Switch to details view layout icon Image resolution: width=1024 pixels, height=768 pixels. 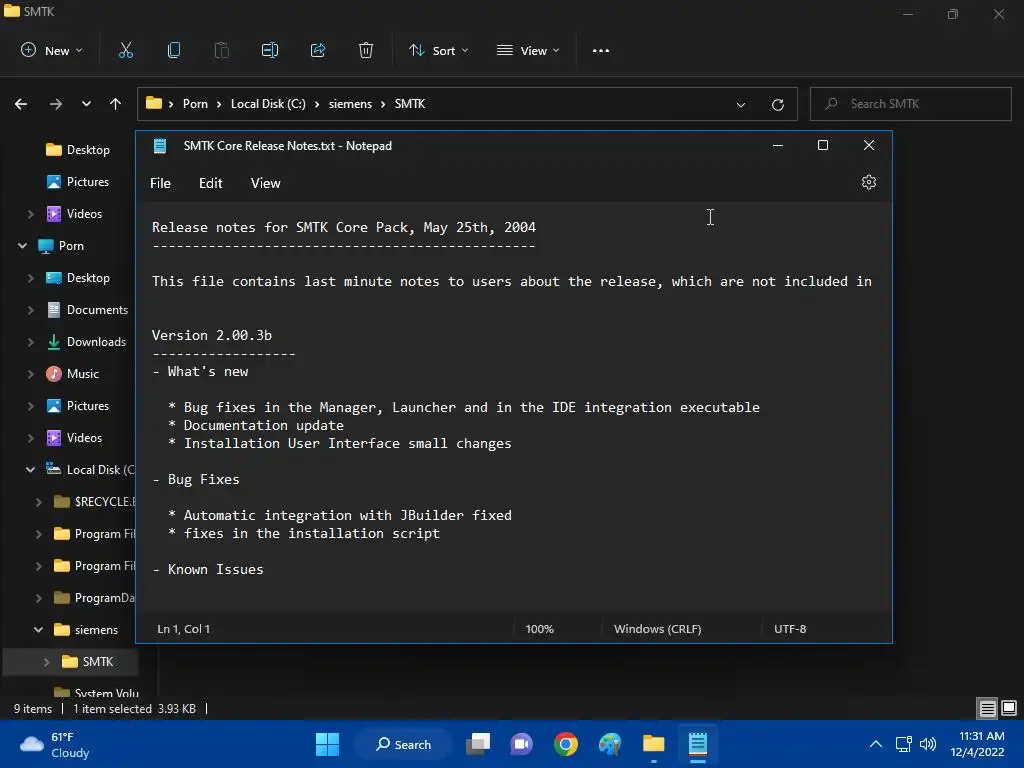987,708
